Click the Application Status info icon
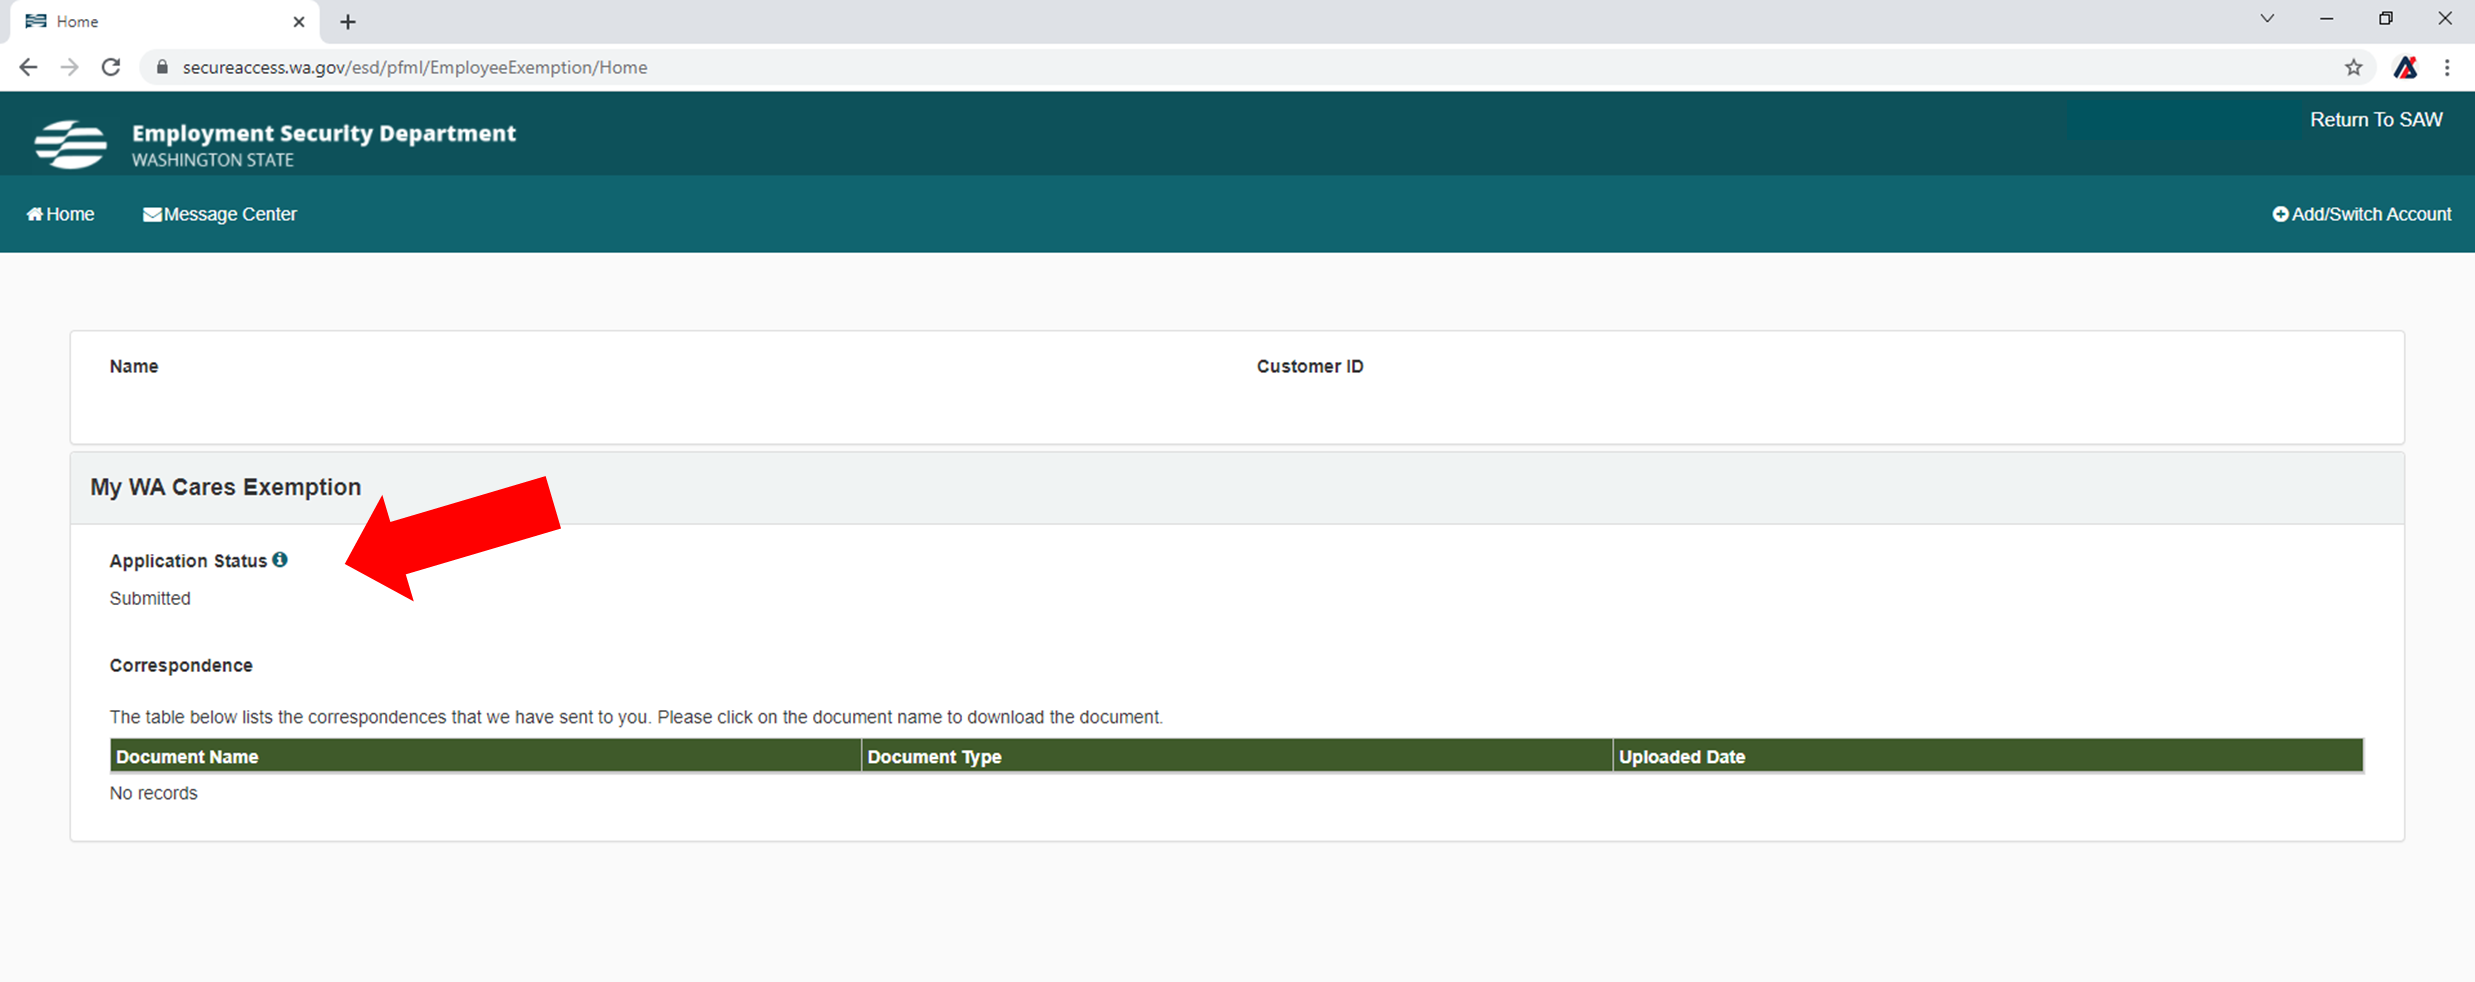This screenshot has width=2475, height=982. [x=280, y=560]
